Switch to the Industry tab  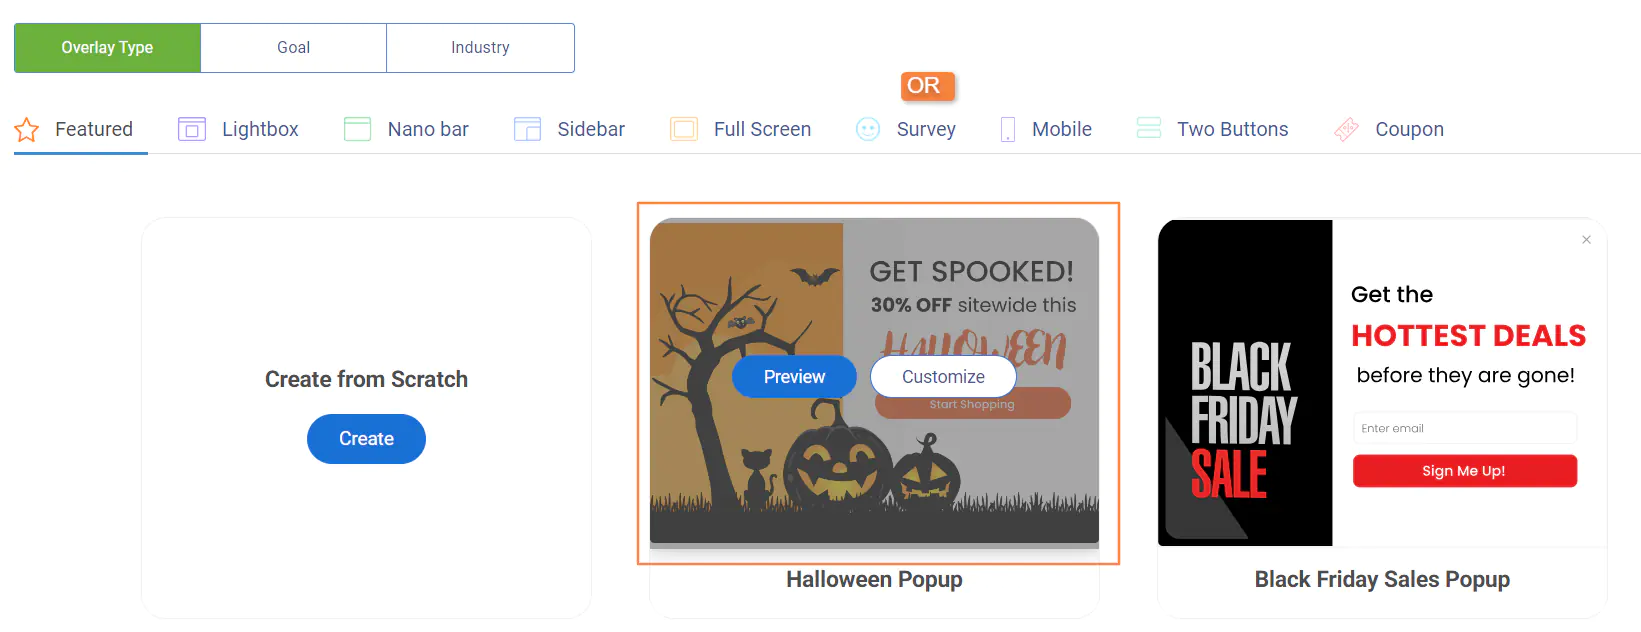pyautogui.click(x=480, y=47)
